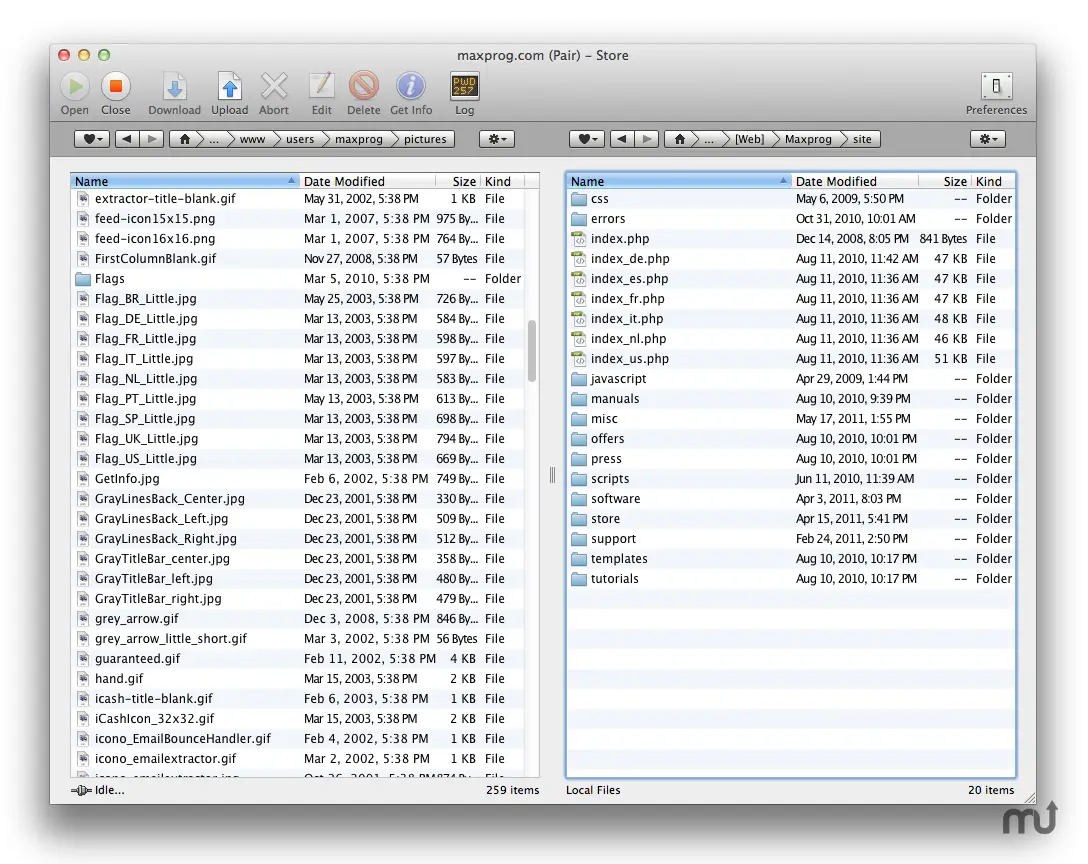Image resolution: width=1088 pixels, height=864 pixels.
Task: Click the index.php file icon
Action: tap(579, 239)
